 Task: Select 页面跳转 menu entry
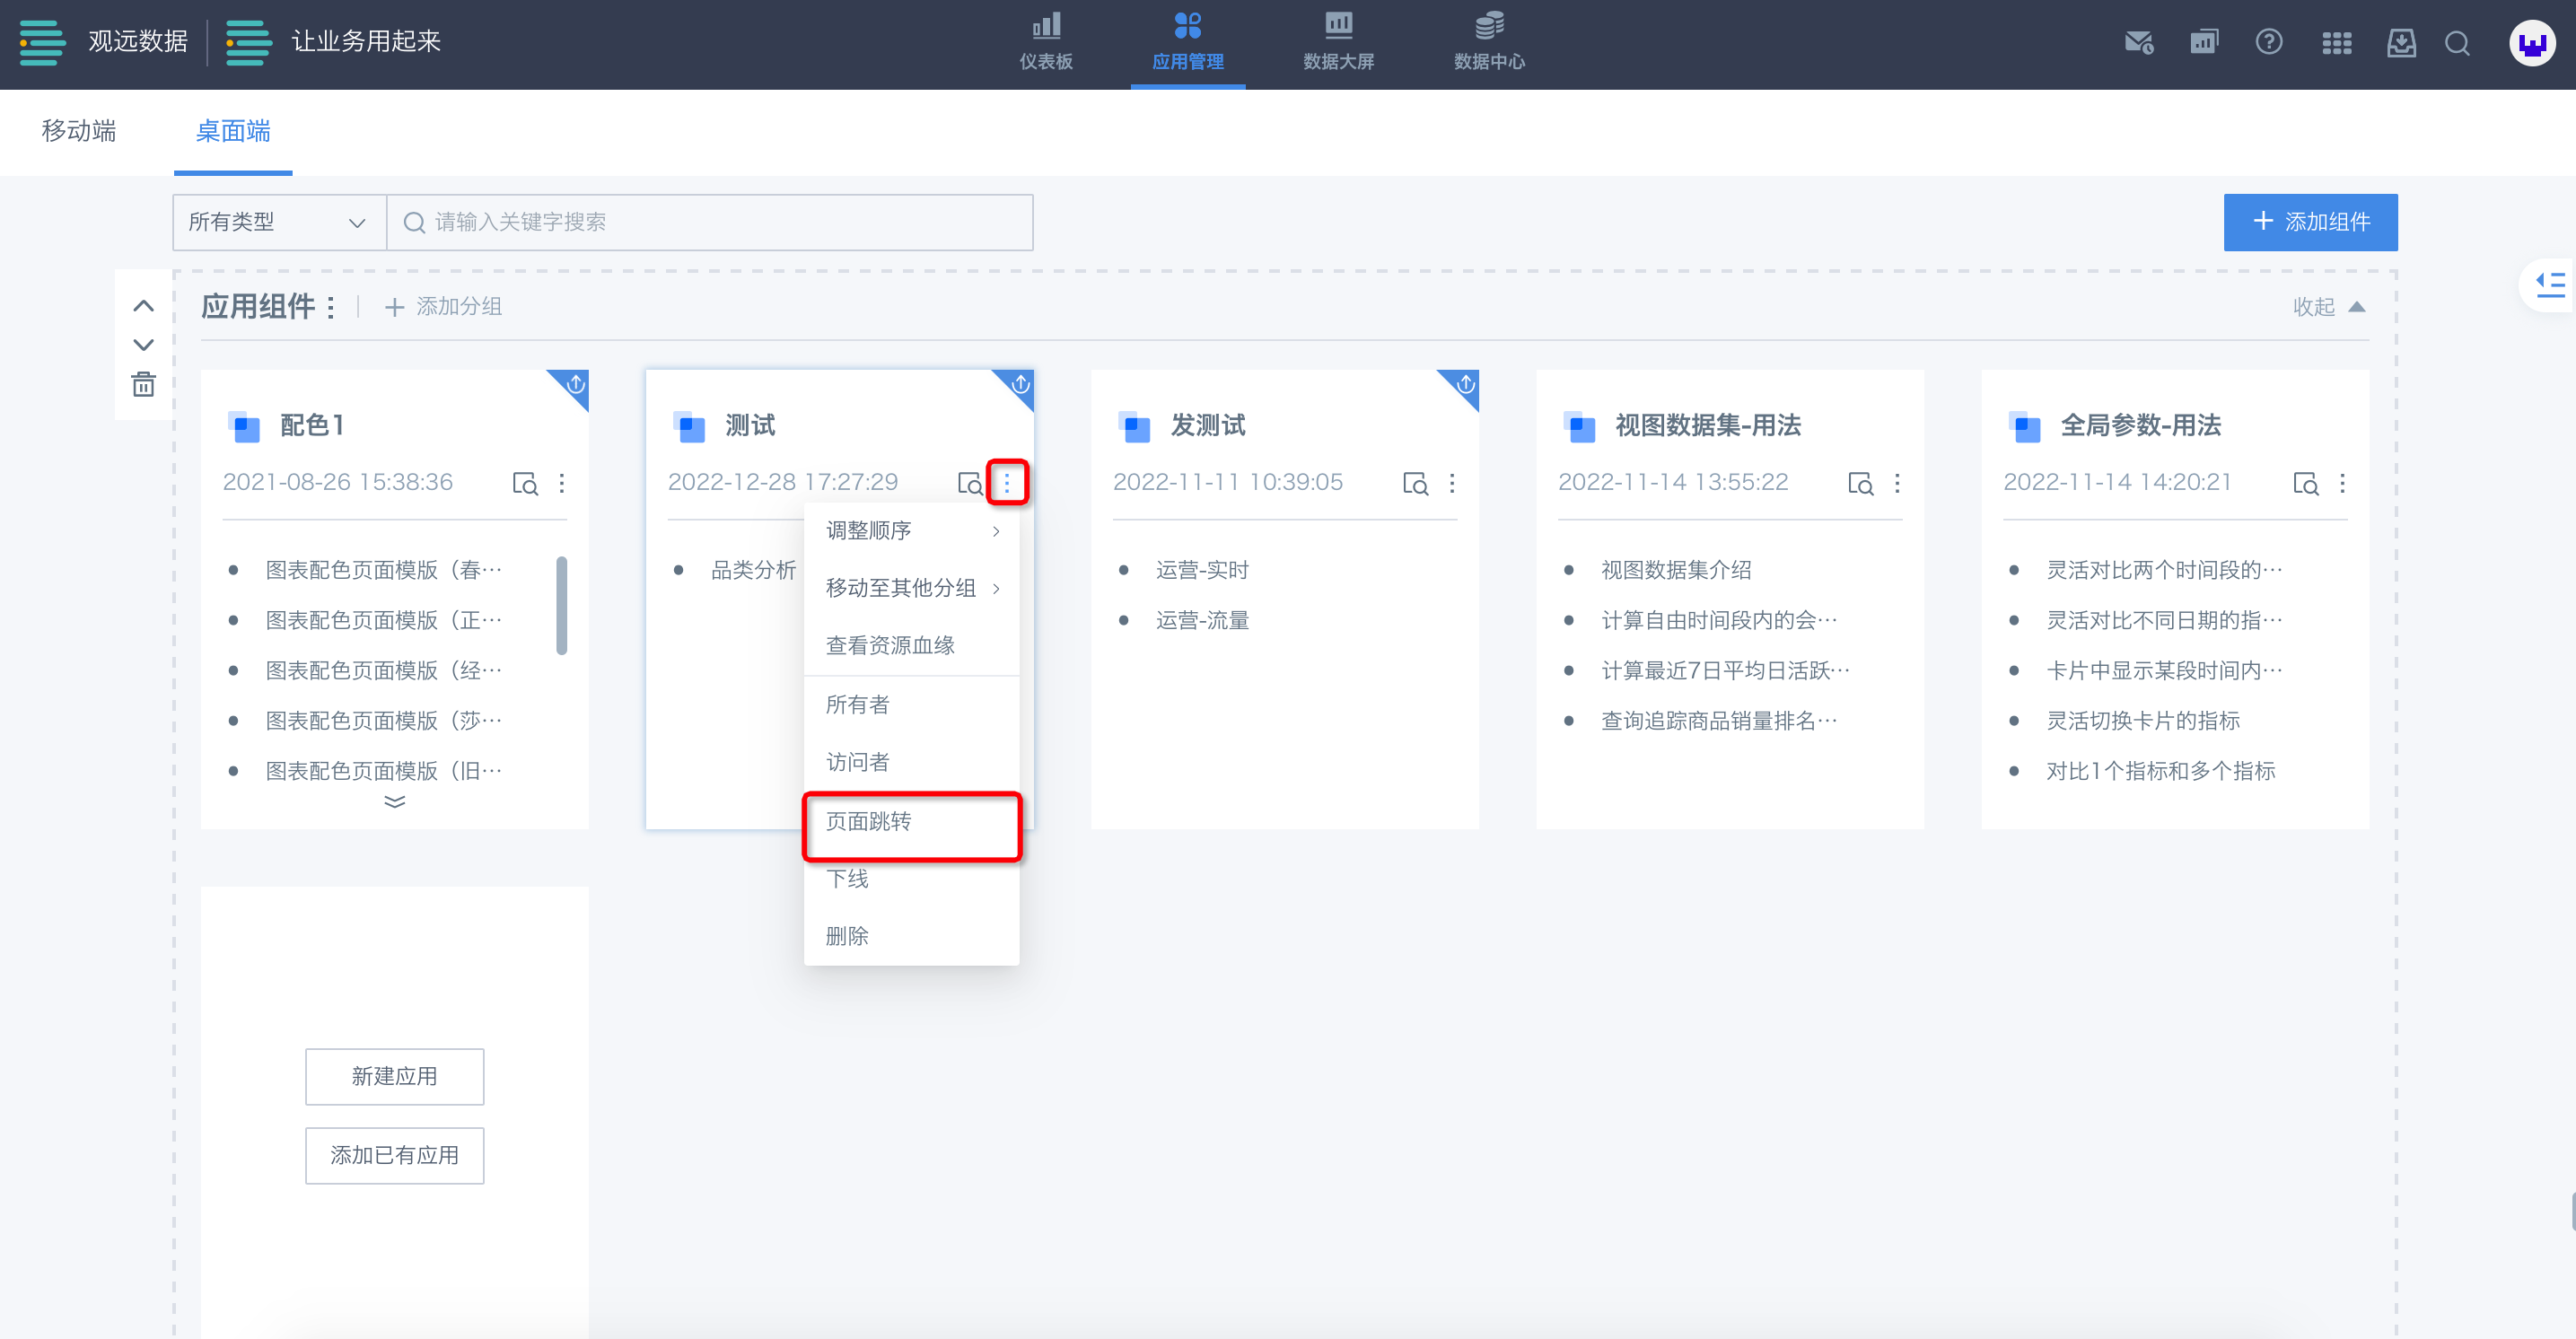click(911, 822)
